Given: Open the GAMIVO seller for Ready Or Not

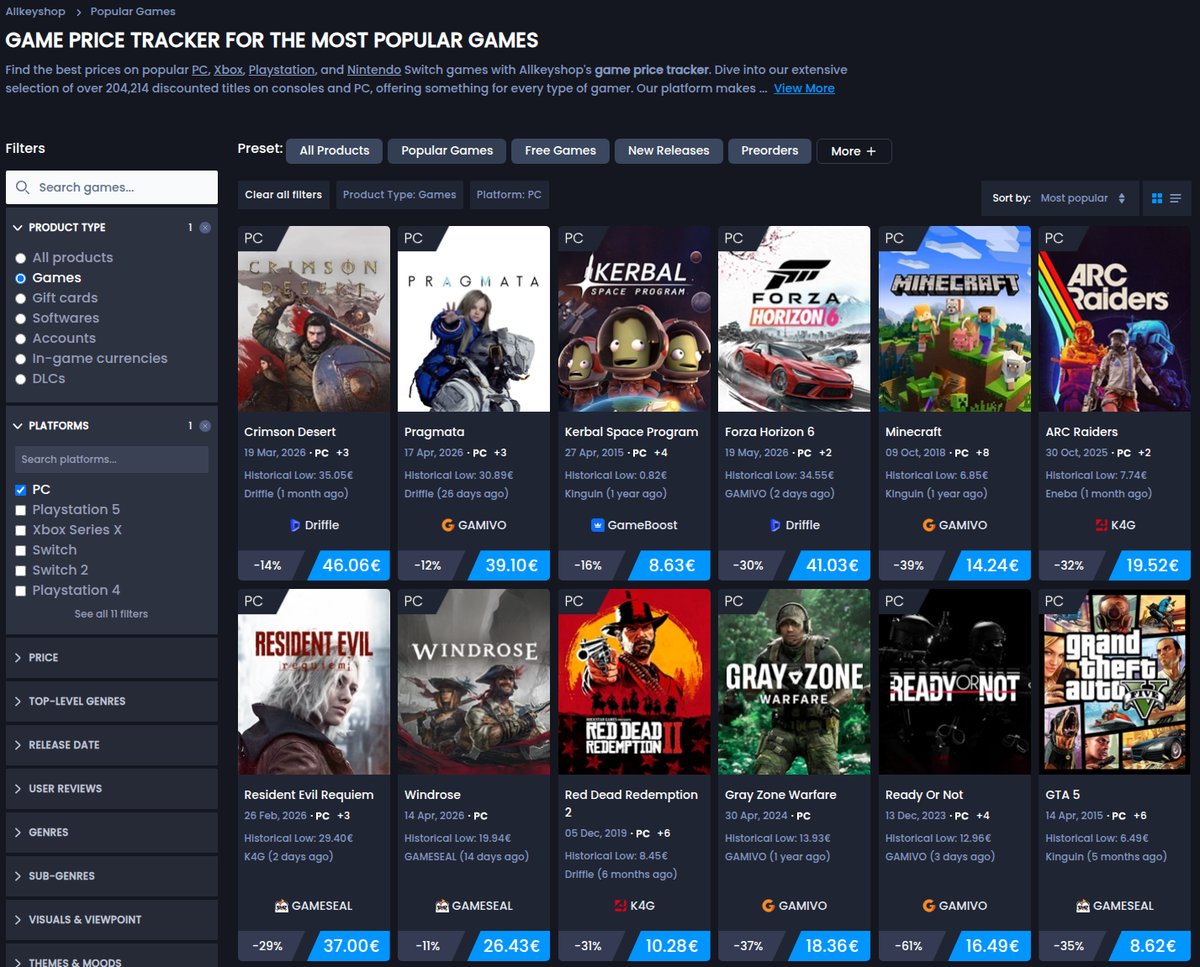Looking at the screenshot, I should pos(954,905).
